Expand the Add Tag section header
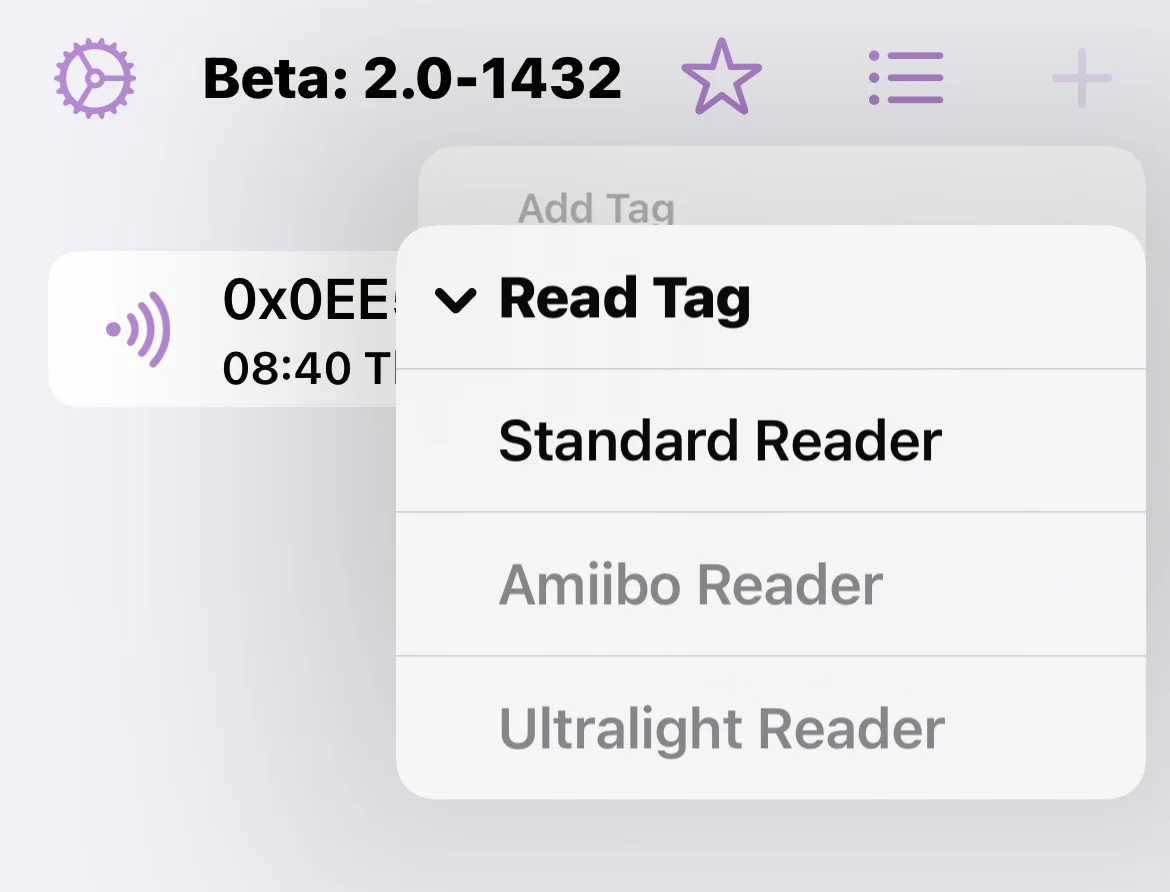1170x892 pixels. pyautogui.click(x=596, y=208)
